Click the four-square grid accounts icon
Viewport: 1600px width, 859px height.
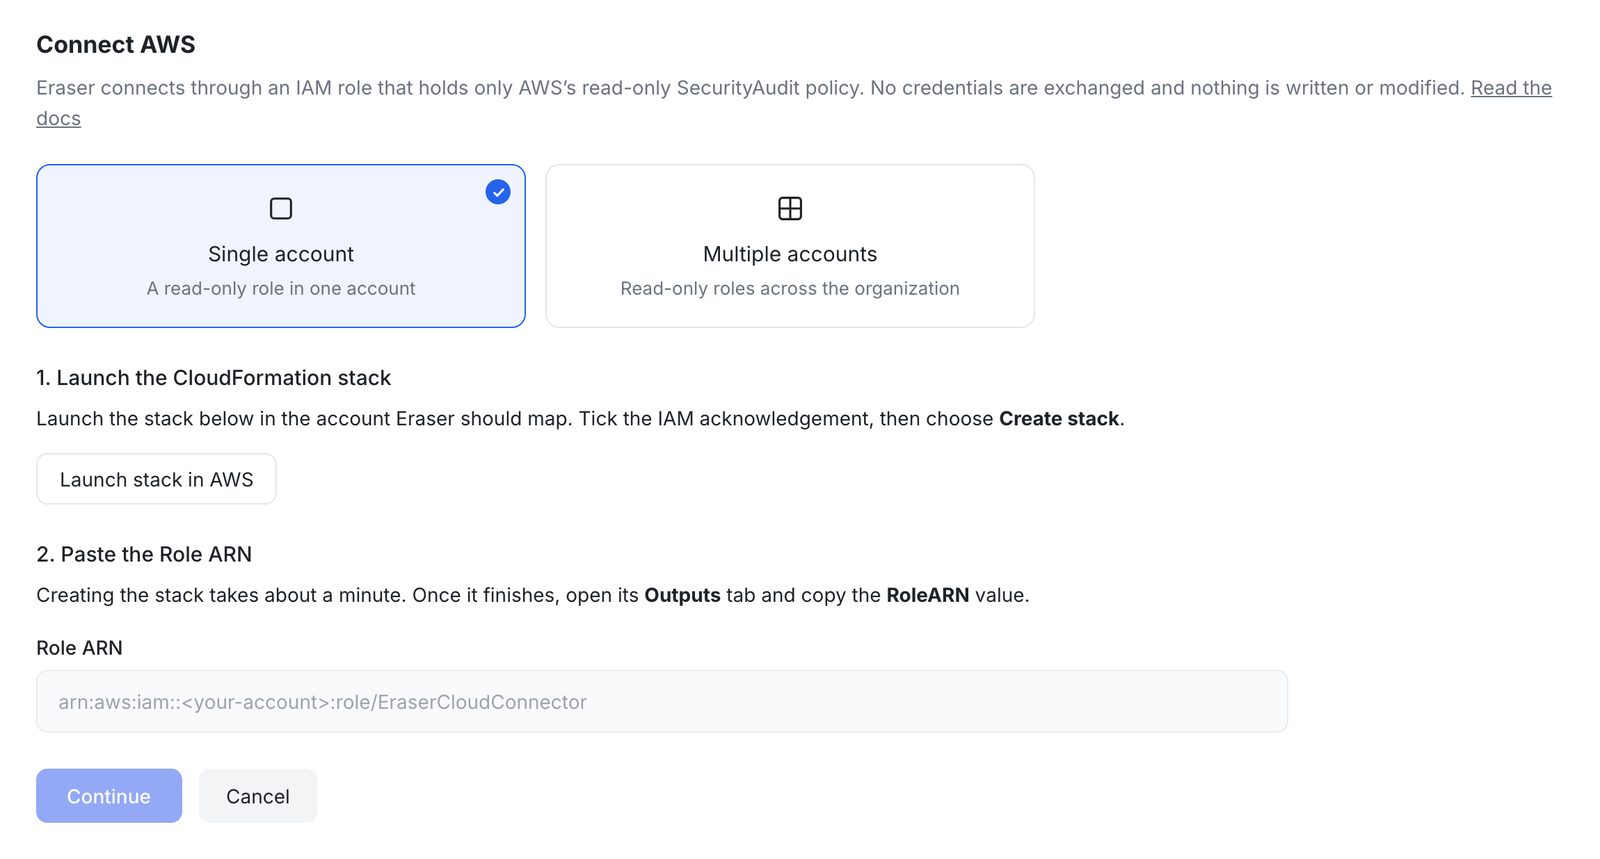coord(790,208)
